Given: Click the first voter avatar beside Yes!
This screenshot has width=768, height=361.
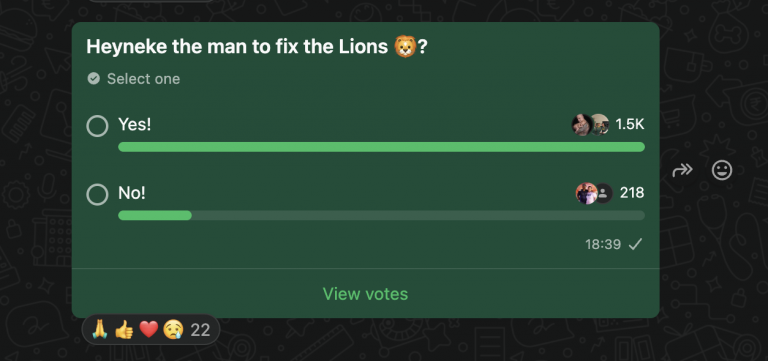Looking at the screenshot, I should coord(582,125).
